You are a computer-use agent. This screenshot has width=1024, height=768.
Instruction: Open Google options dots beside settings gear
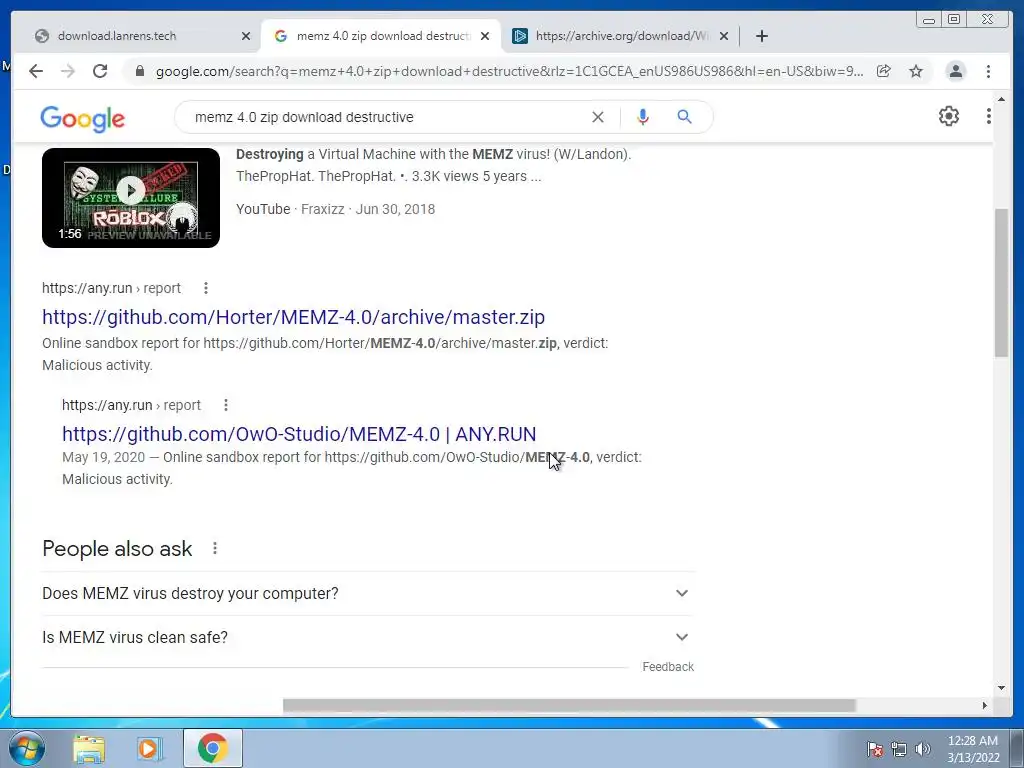[989, 116]
